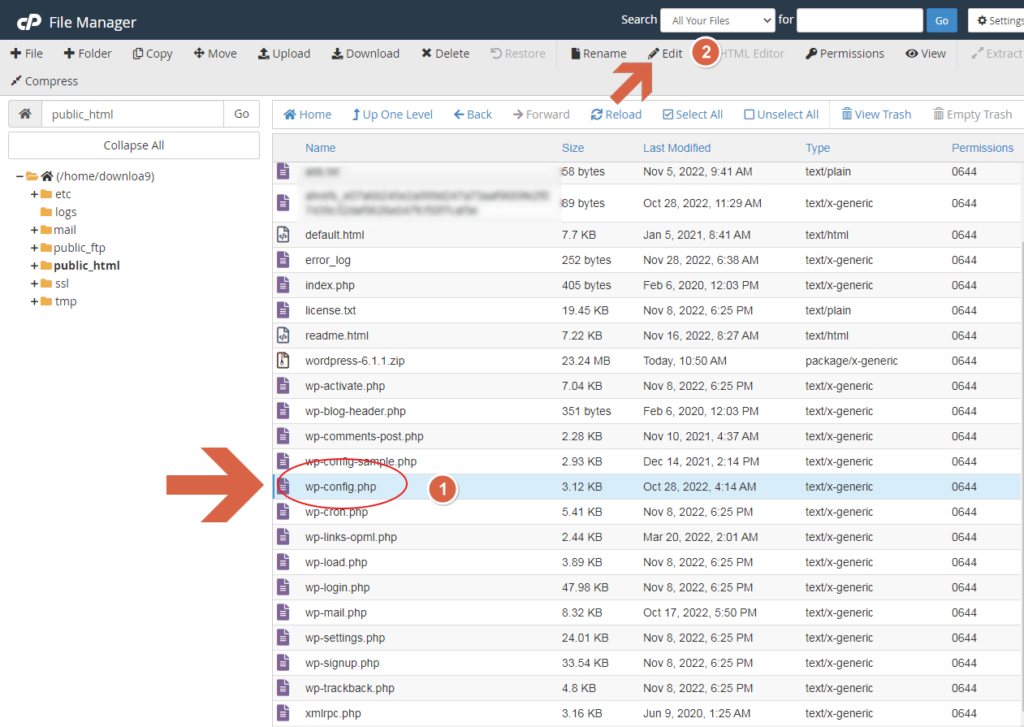
Task: Click Go next to the path field
Action: pos(242,114)
